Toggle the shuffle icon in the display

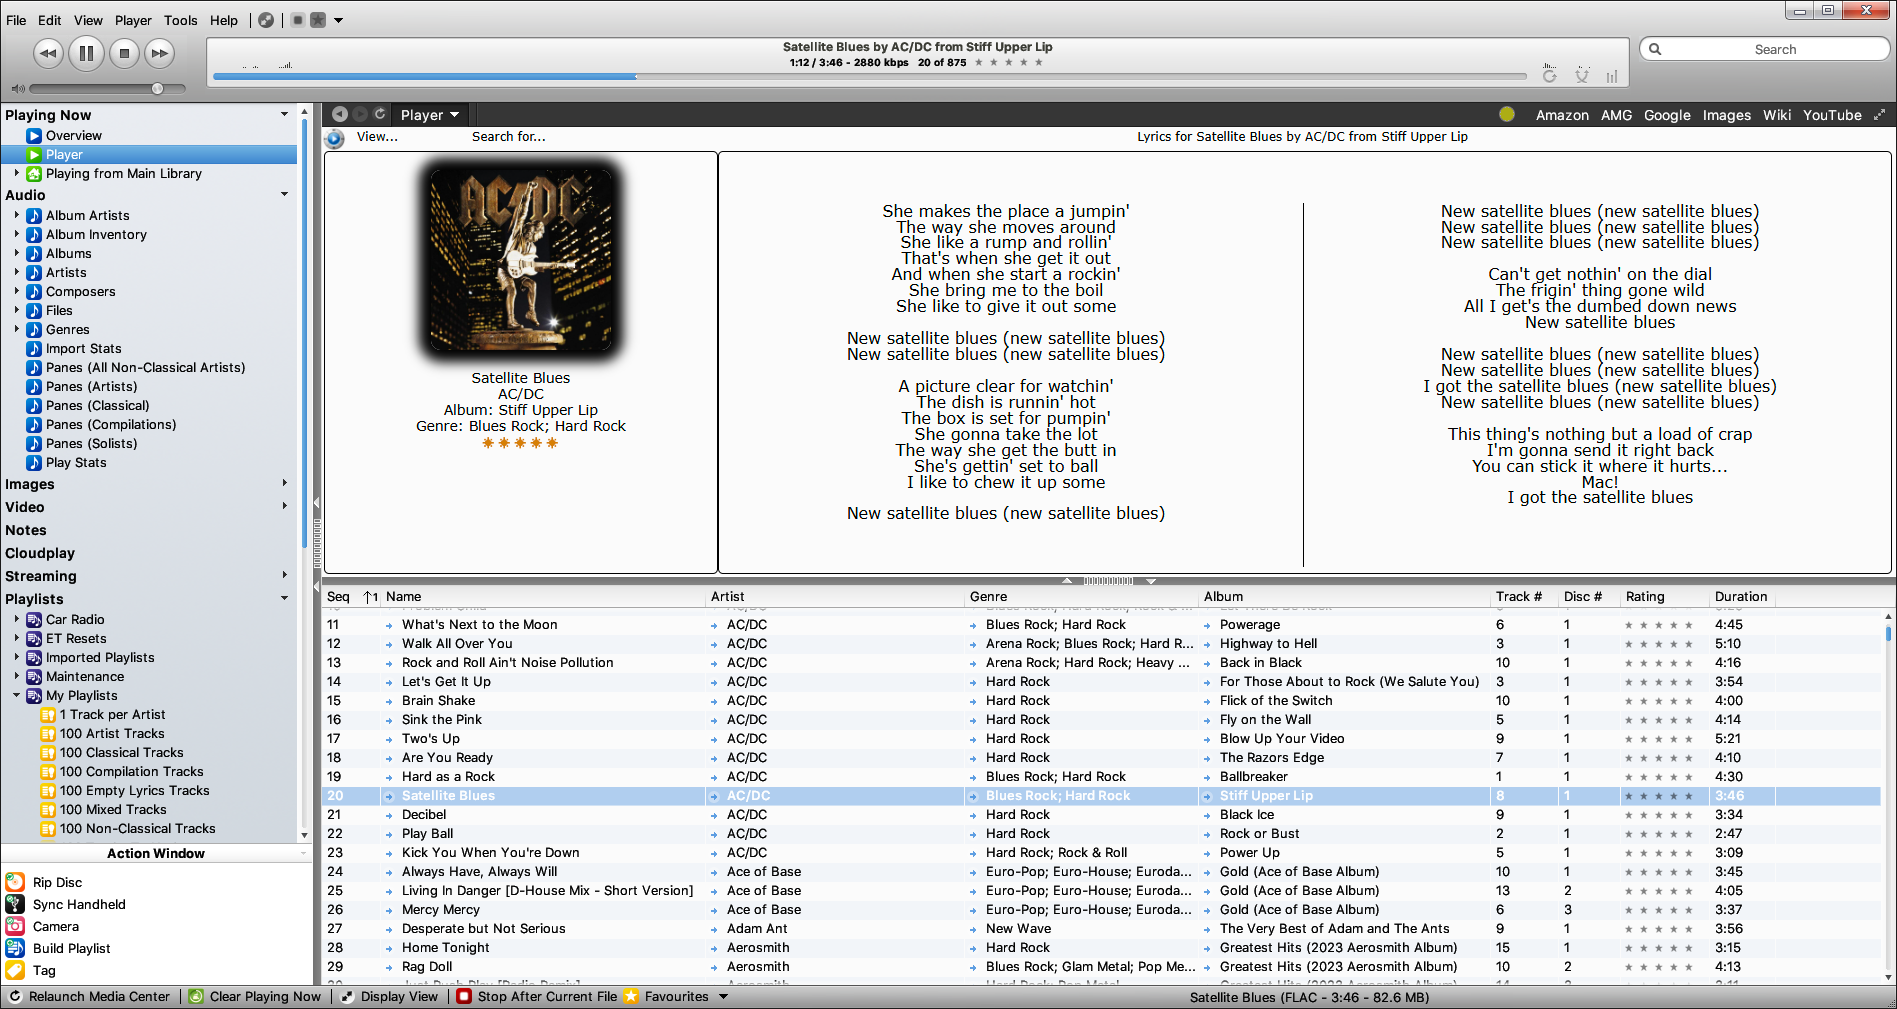click(1582, 76)
